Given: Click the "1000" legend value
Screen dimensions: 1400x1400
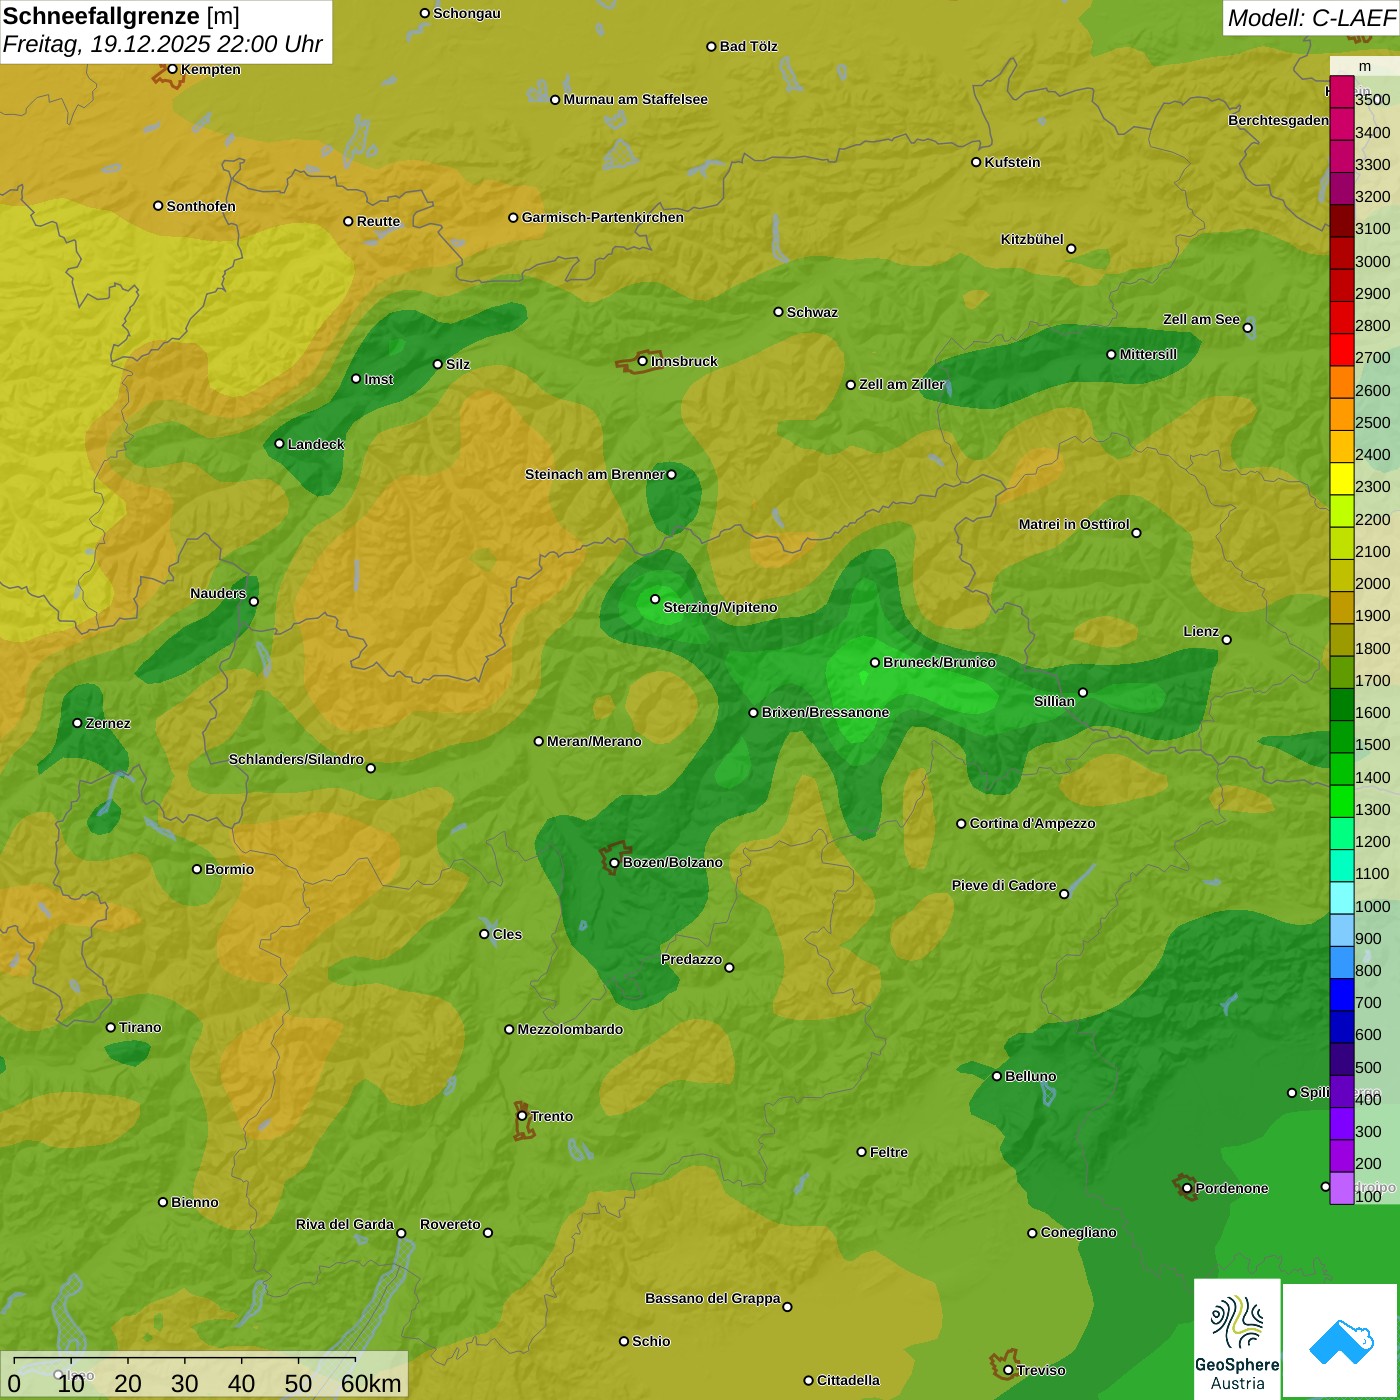Looking at the screenshot, I should click(x=1372, y=906).
